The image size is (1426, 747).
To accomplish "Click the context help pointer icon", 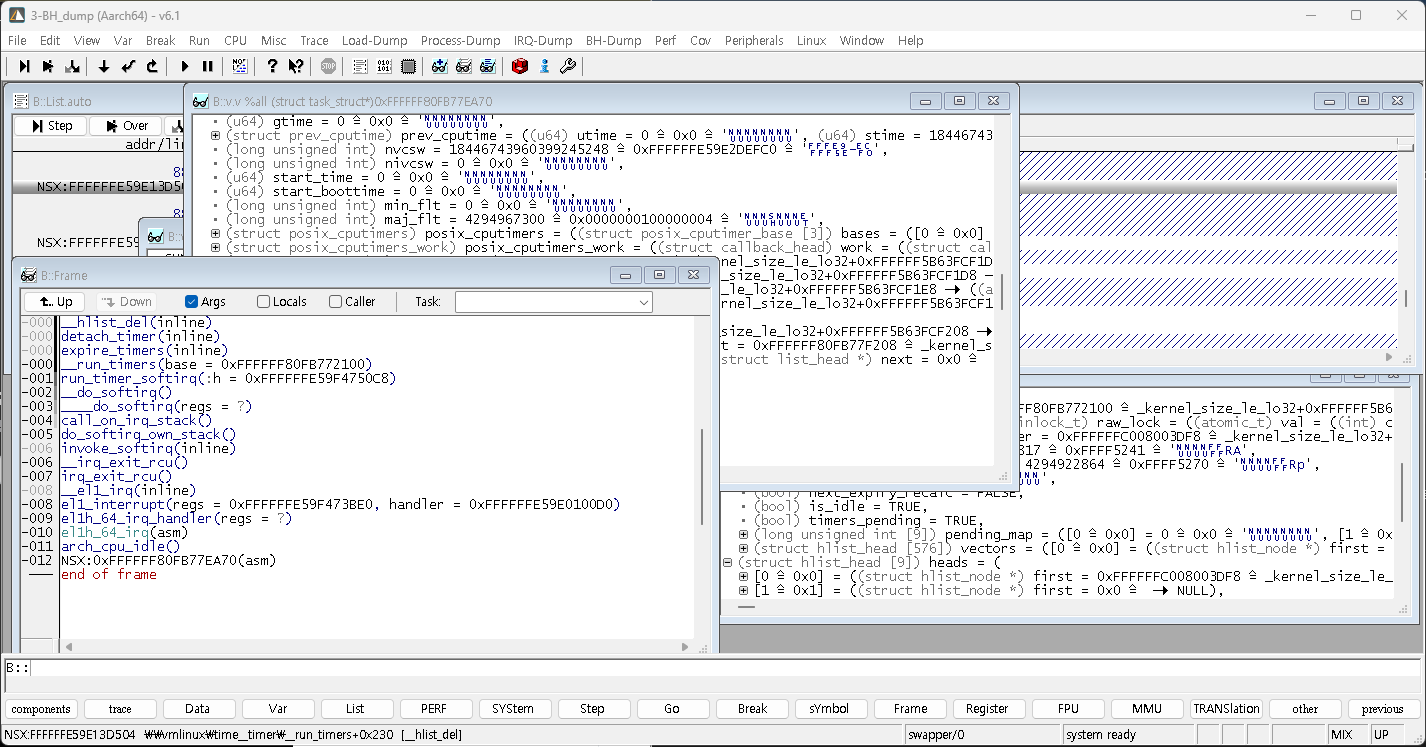I will (296, 67).
